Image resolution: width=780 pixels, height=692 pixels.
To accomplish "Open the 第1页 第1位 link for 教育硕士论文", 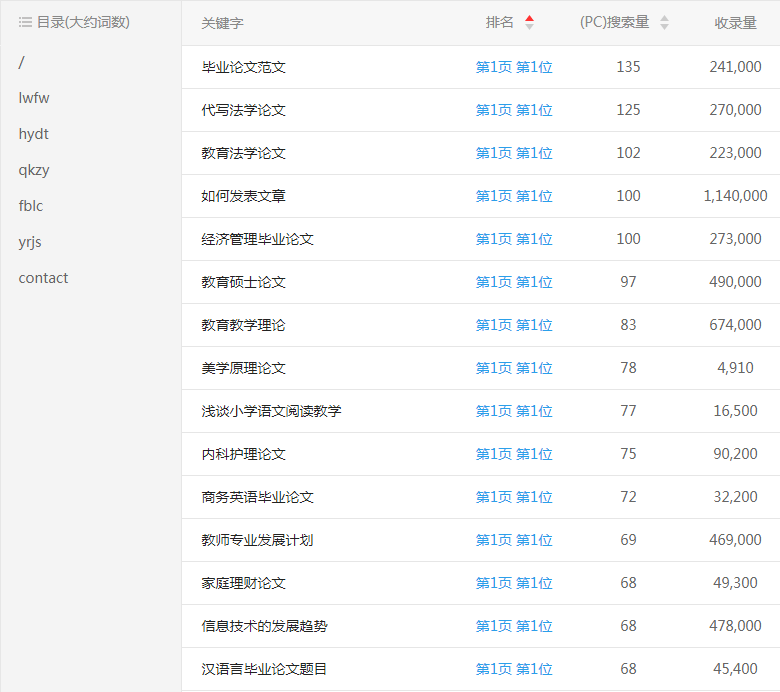I will pos(513,282).
